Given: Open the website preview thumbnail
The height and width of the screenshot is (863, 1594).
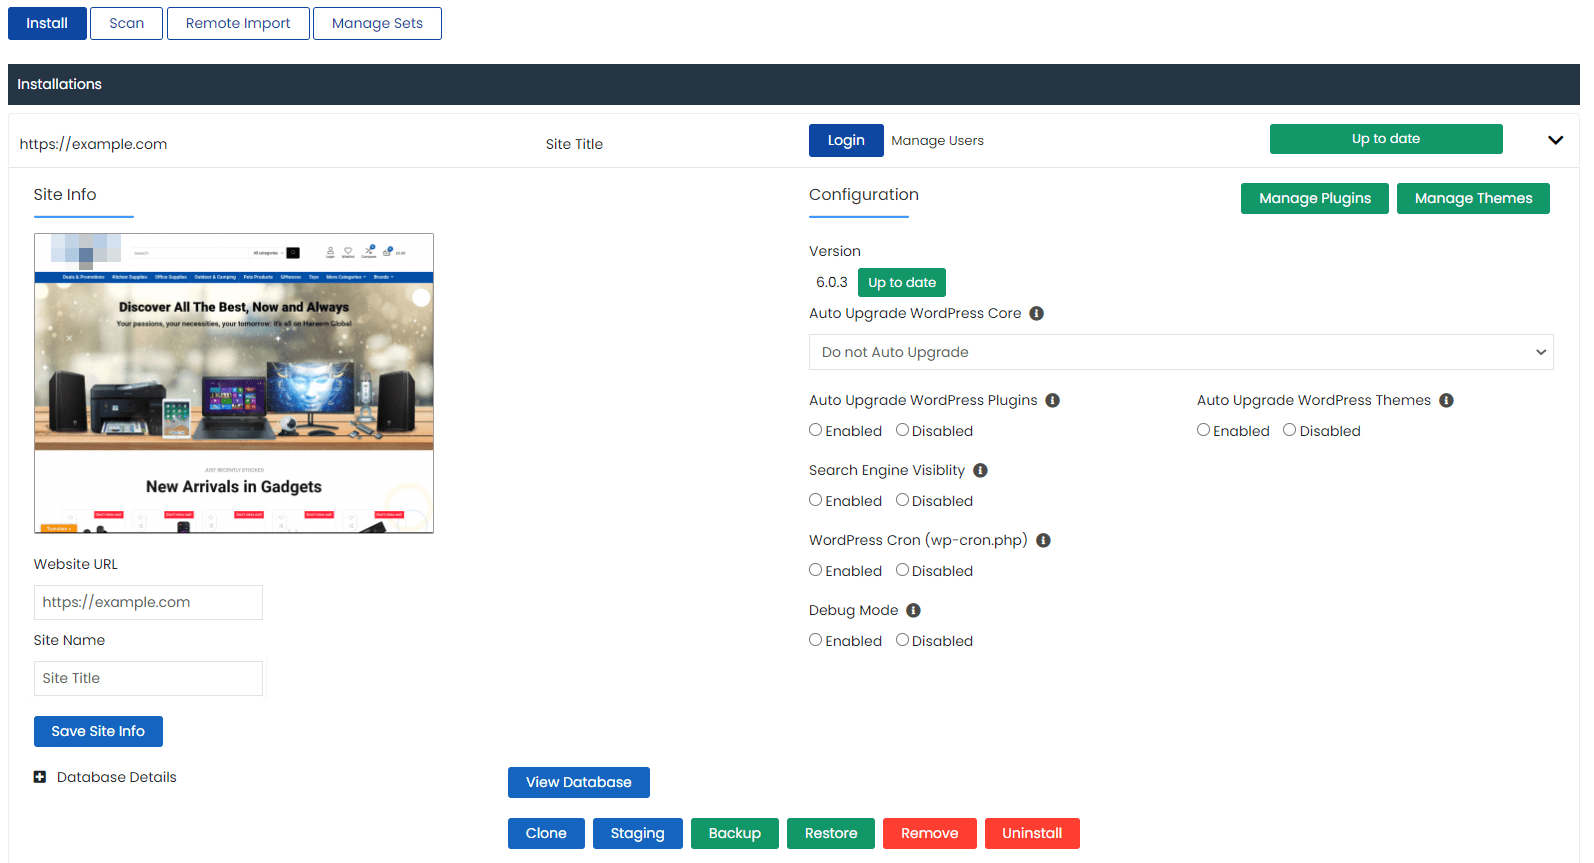Looking at the screenshot, I should [234, 383].
